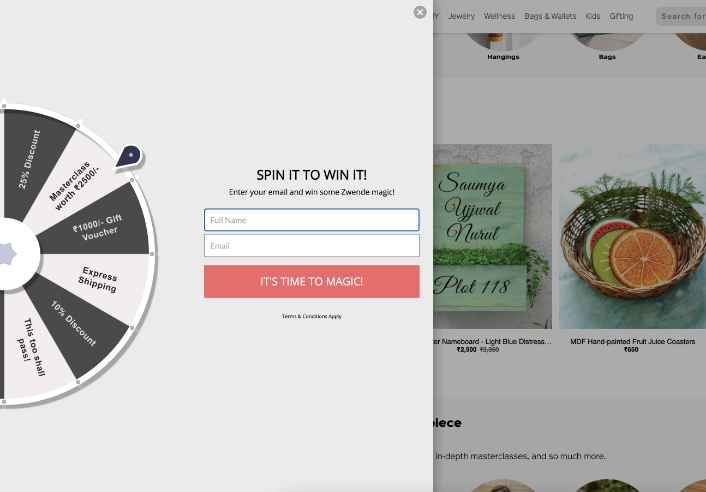
Task: Click the Email input field
Action: pyautogui.click(x=312, y=245)
